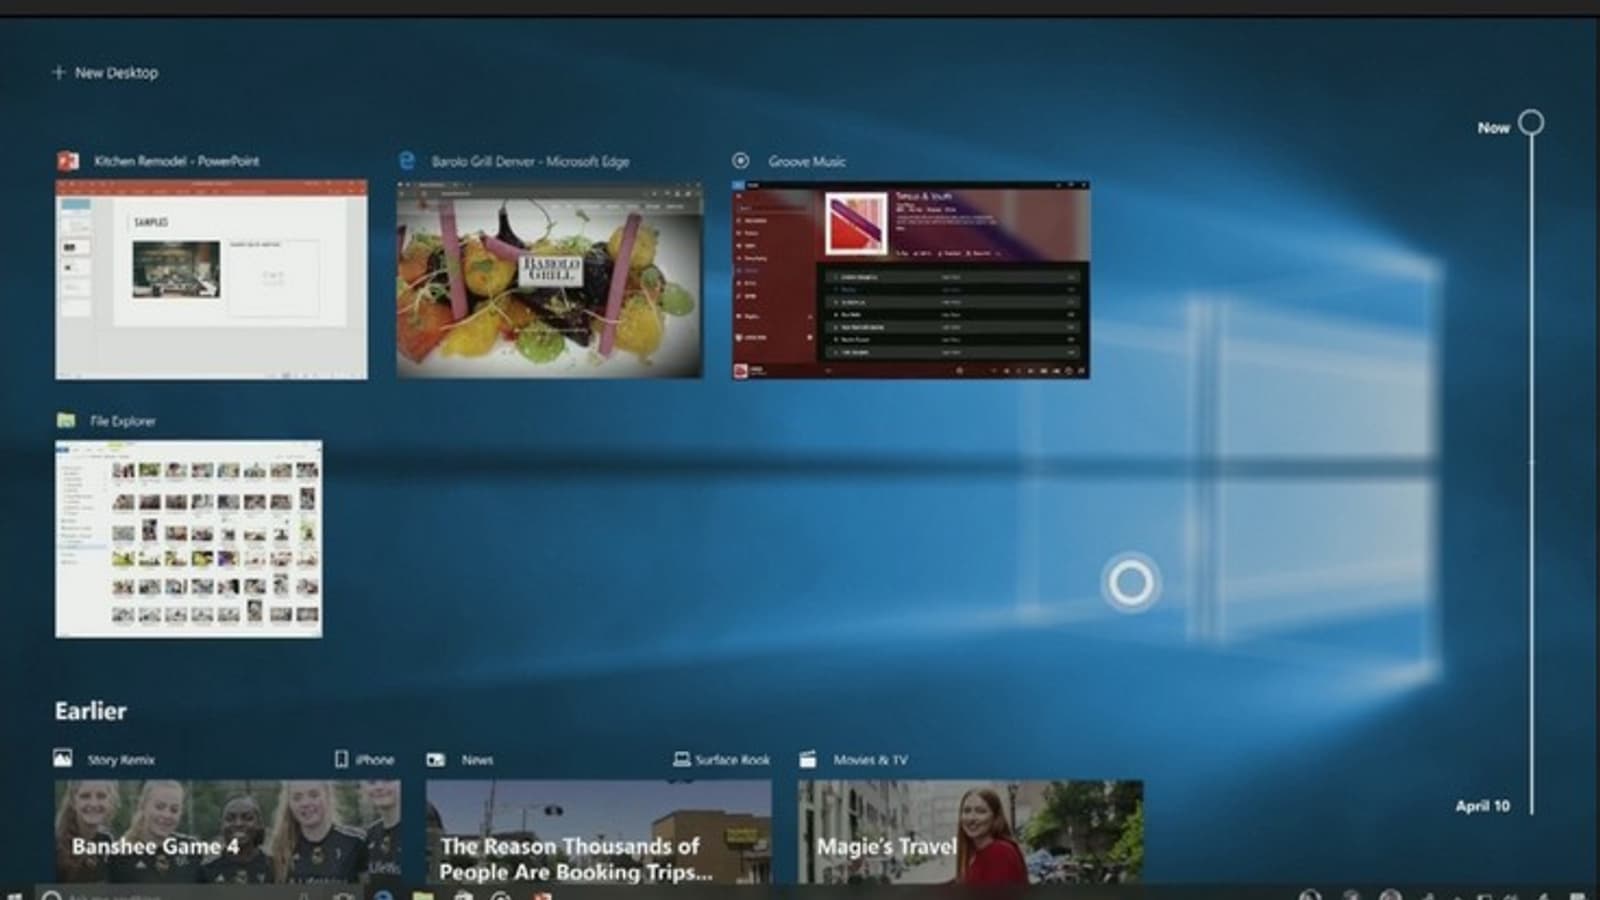This screenshot has width=1600, height=900.
Task: Click the Movies & TV clapperboard icon
Action: (808, 759)
